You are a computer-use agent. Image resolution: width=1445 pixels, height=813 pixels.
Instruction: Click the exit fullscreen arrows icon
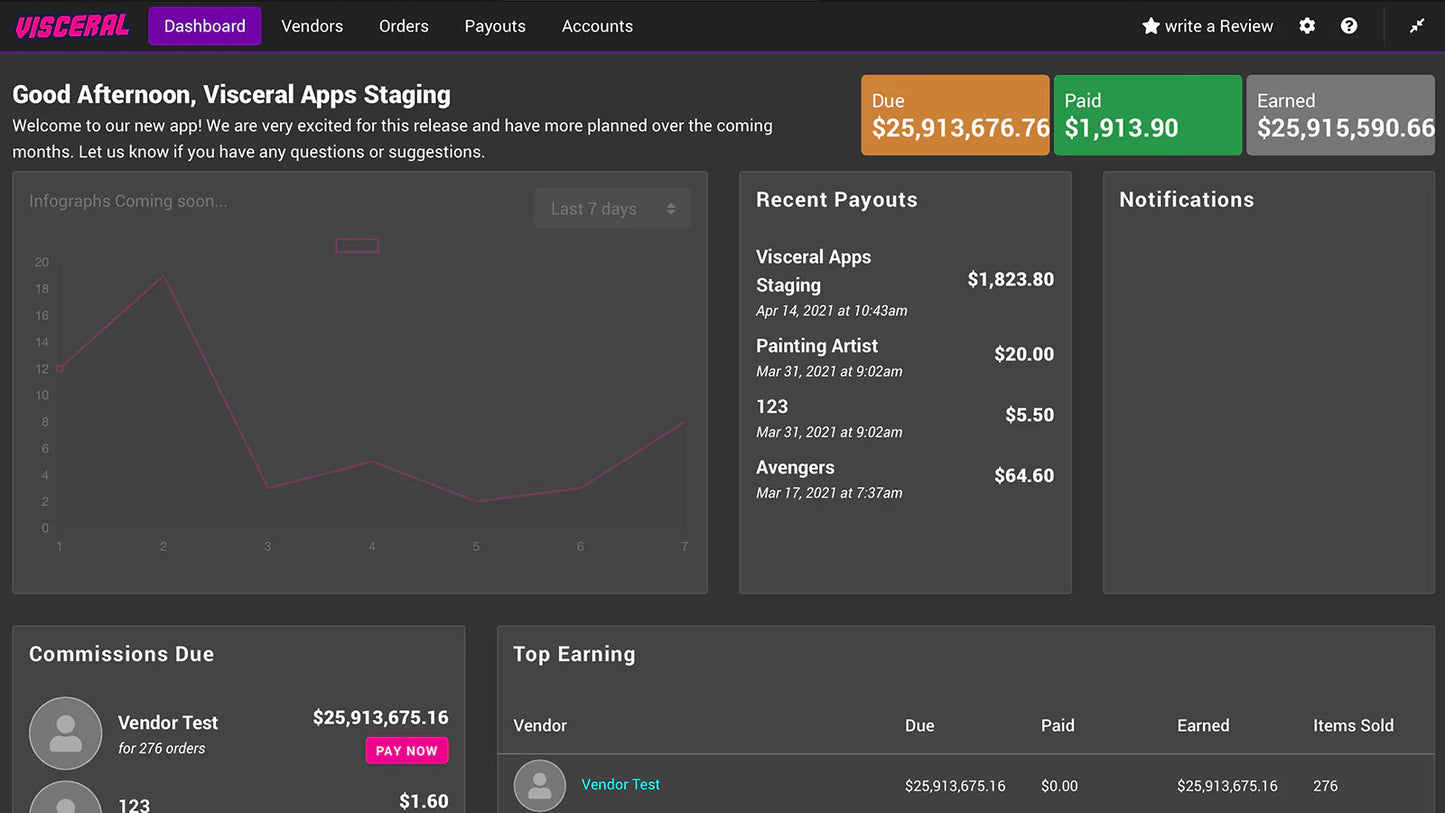point(1417,26)
